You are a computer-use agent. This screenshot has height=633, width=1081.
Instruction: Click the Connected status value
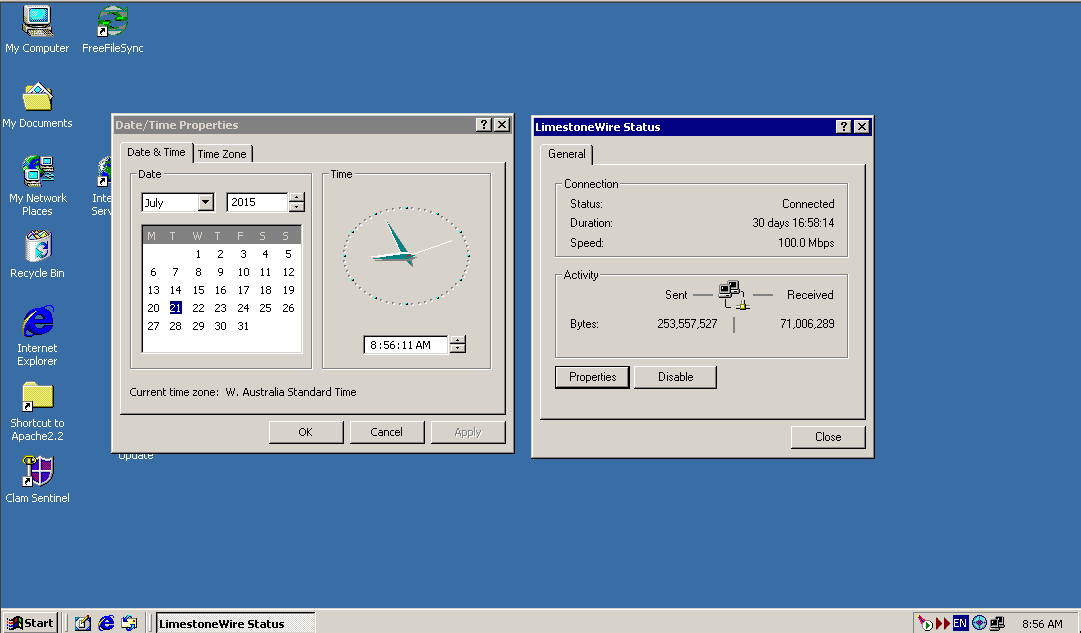[x=808, y=204]
